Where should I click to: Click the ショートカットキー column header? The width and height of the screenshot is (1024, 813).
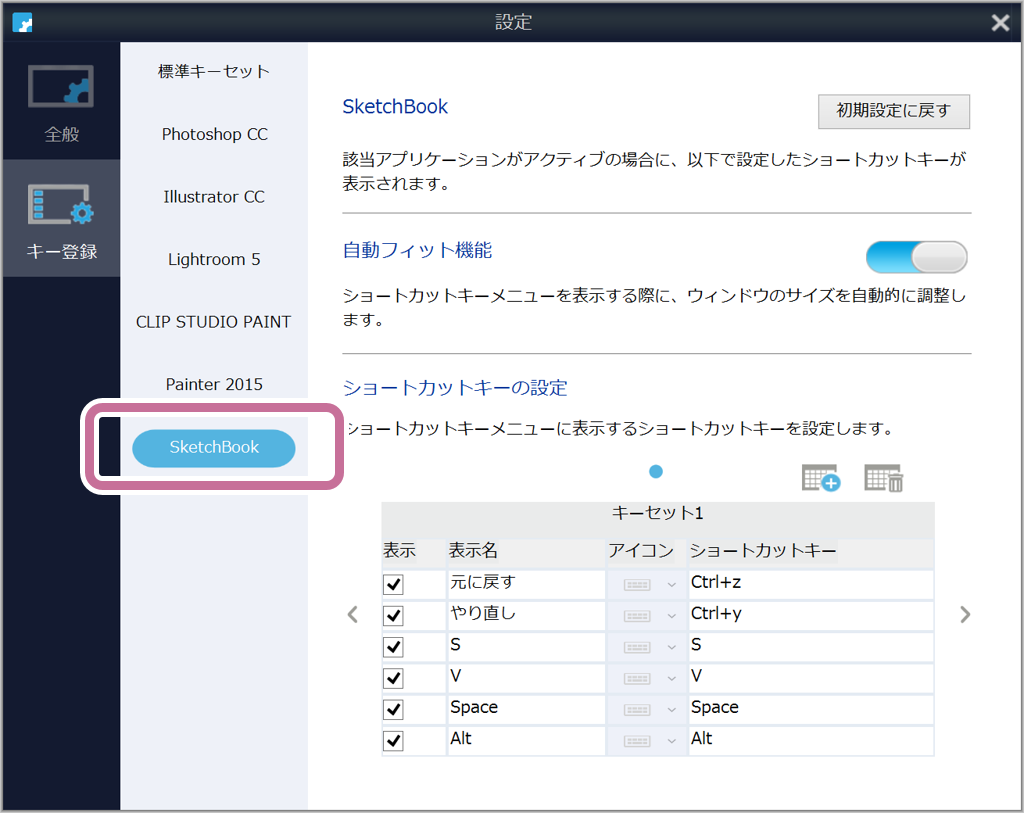(763, 550)
